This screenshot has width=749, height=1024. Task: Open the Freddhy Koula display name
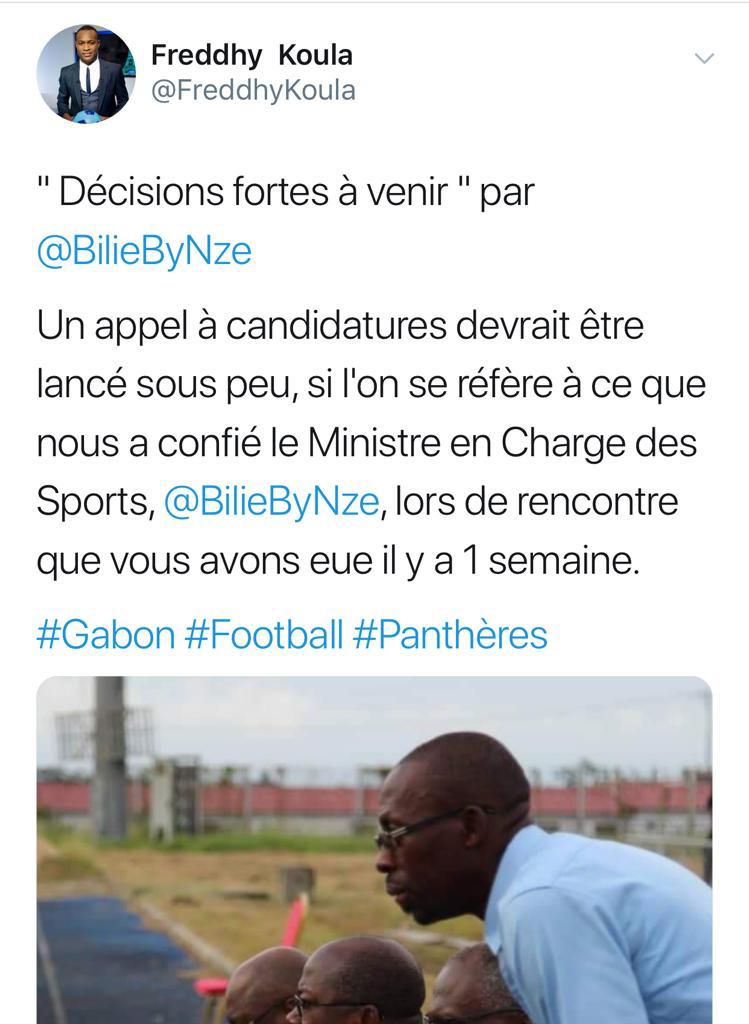[x=251, y=56]
